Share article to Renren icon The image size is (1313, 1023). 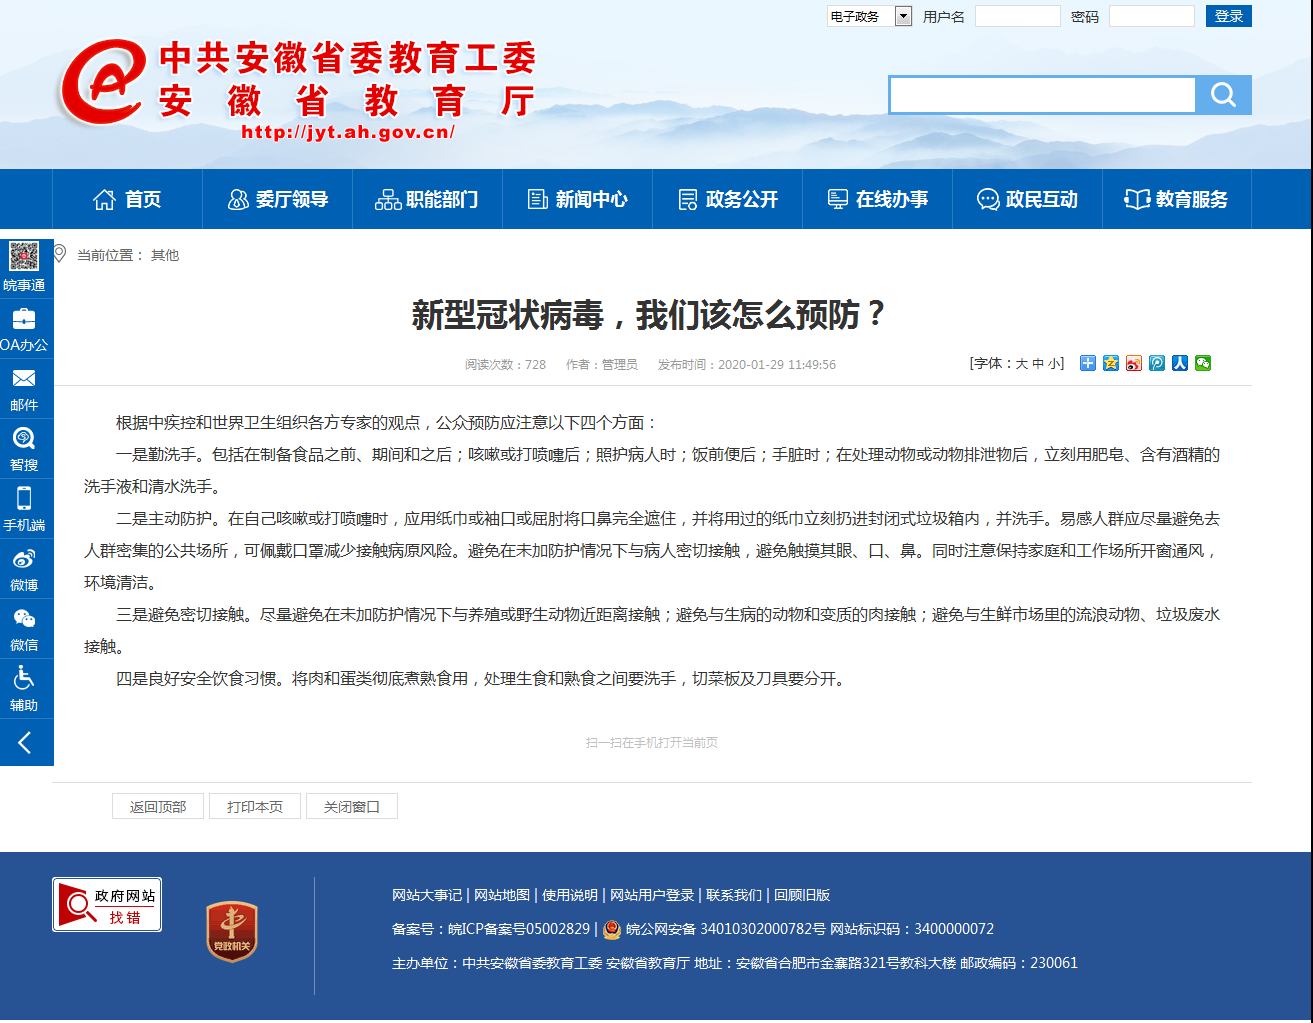(x=1180, y=363)
